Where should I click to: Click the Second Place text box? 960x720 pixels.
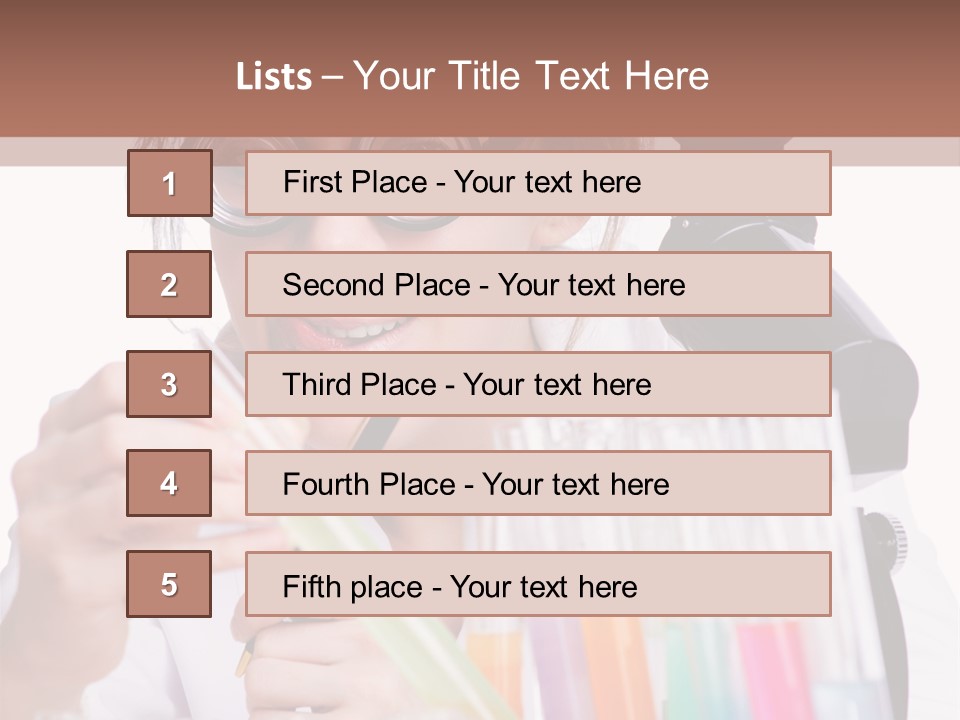click(x=538, y=284)
